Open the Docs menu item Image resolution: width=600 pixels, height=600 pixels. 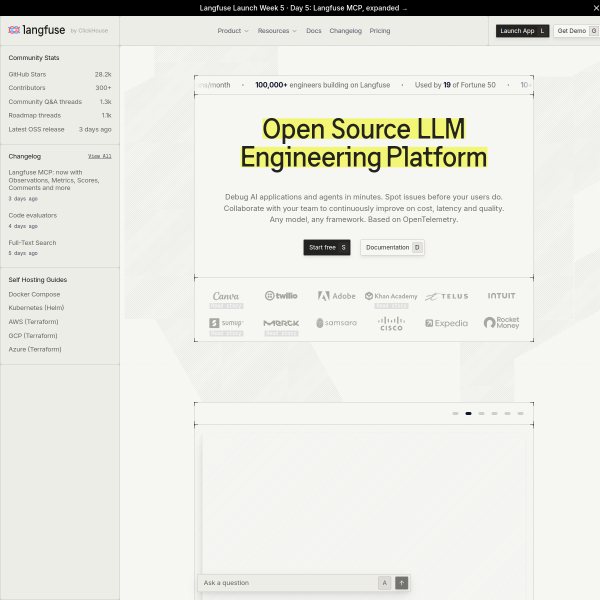(313, 31)
